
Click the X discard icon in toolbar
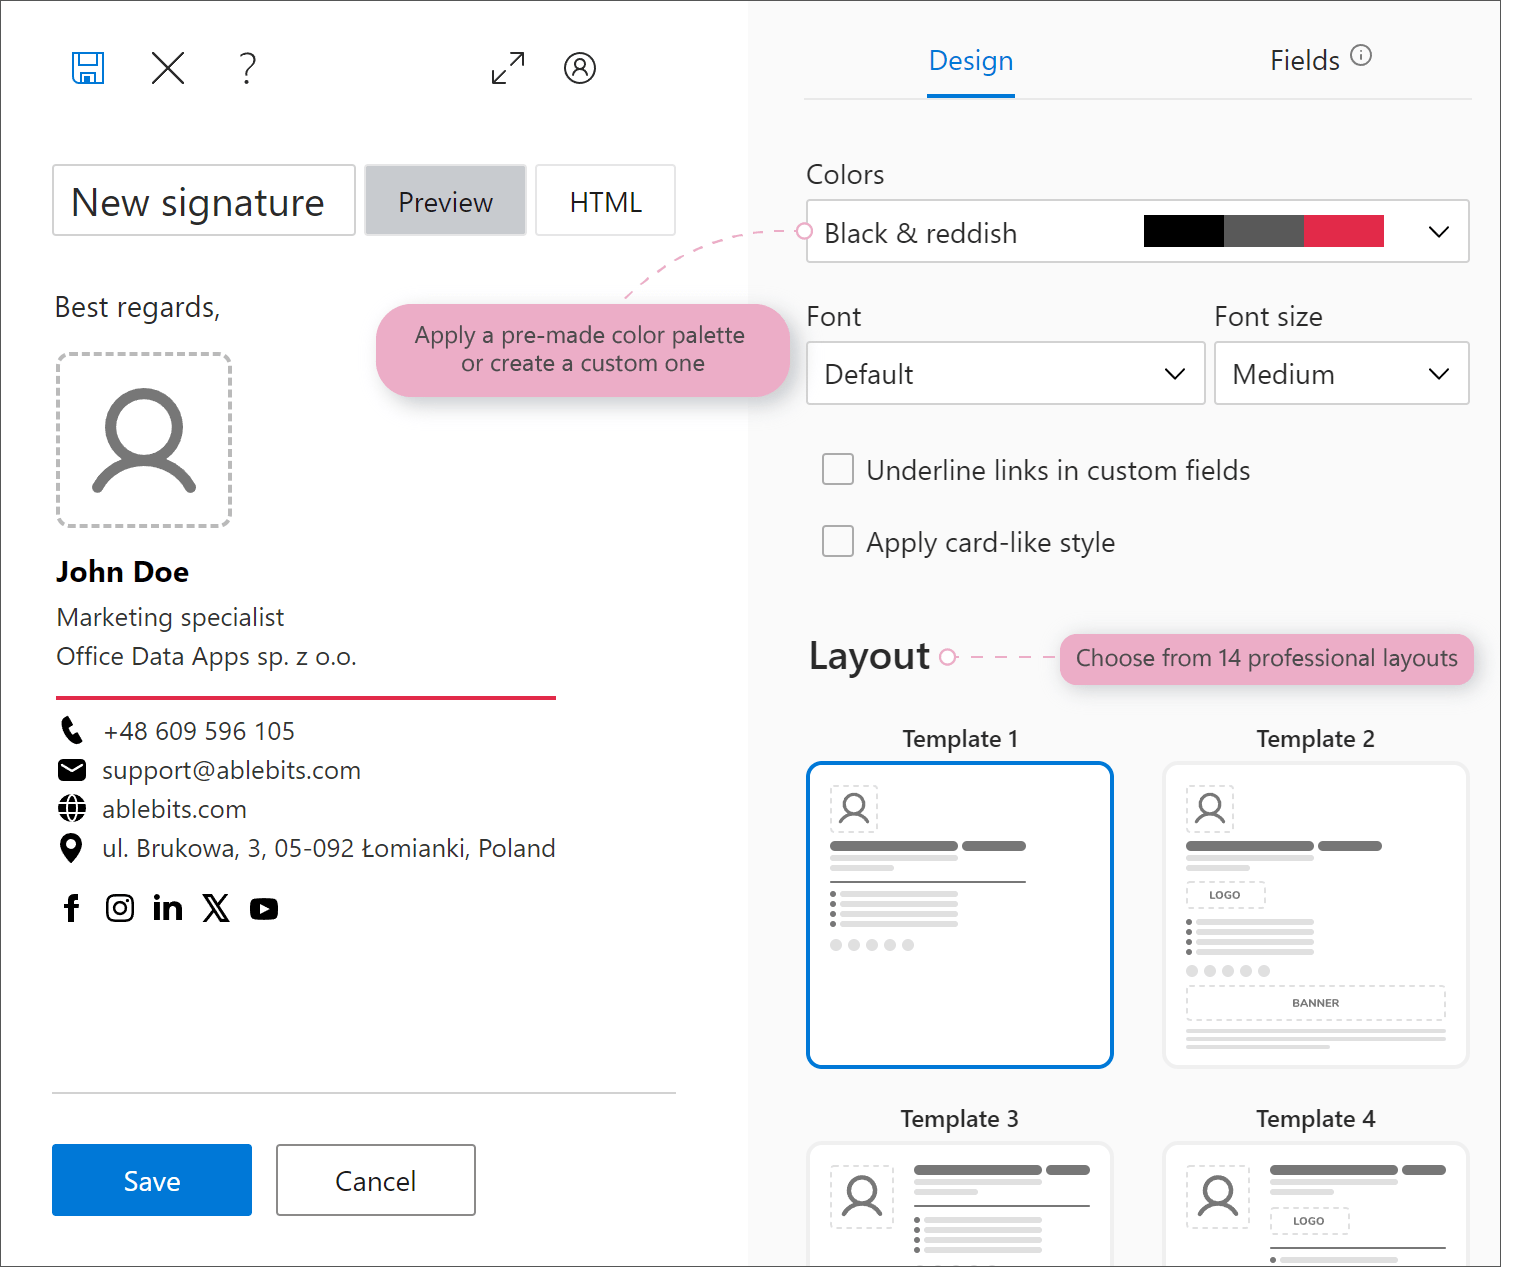coord(168,68)
